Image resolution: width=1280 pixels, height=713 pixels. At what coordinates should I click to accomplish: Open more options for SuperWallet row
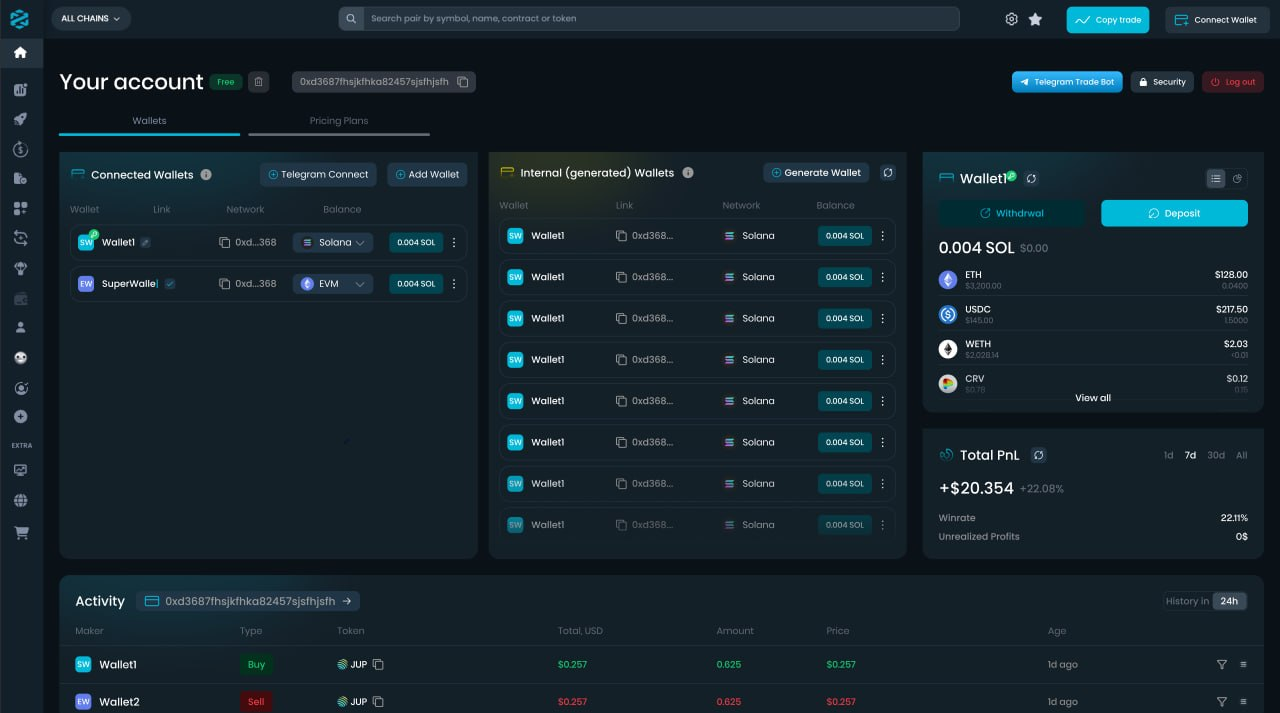pos(454,284)
